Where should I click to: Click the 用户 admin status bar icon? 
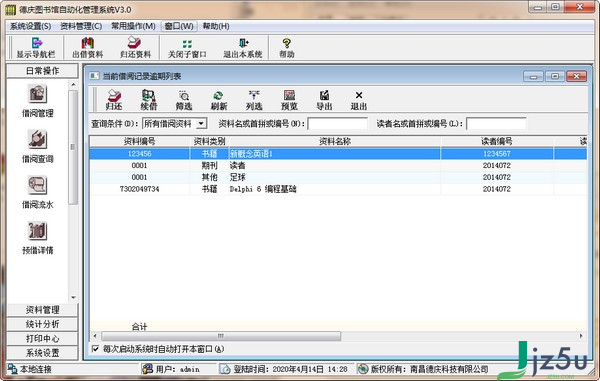click(x=147, y=369)
